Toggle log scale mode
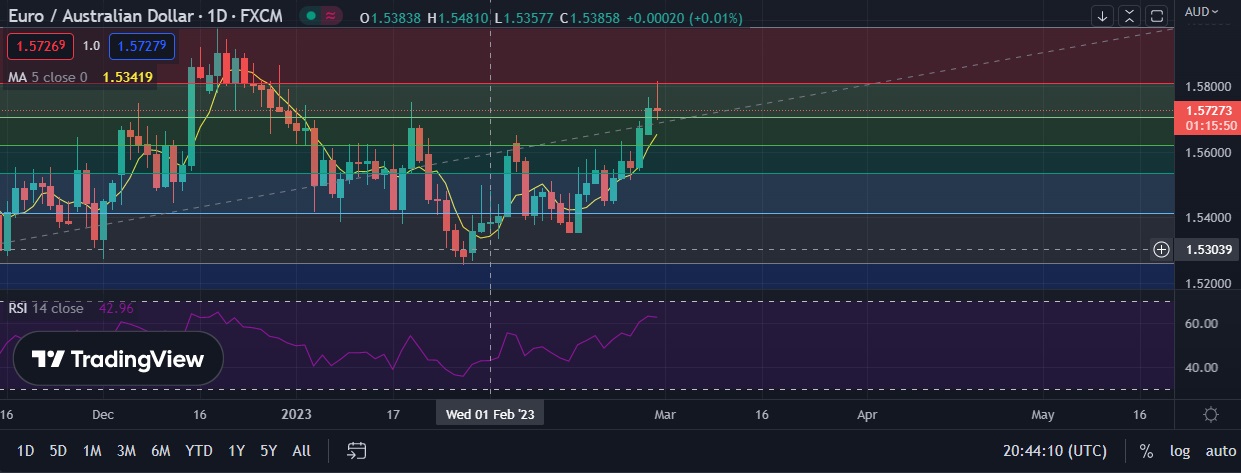This screenshot has width=1241, height=473. (x=1179, y=451)
